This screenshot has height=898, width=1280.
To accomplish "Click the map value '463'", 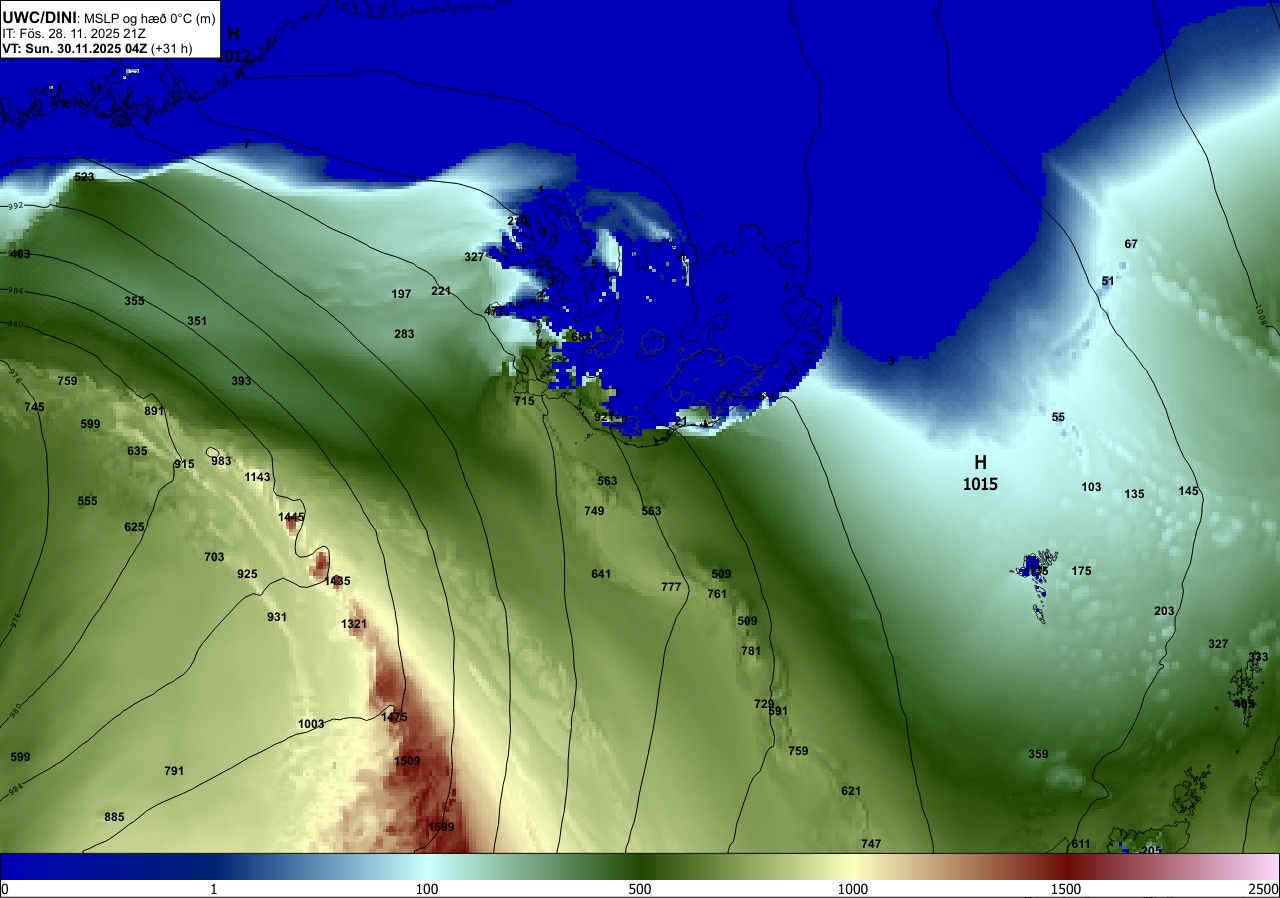I will click(20, 254).
